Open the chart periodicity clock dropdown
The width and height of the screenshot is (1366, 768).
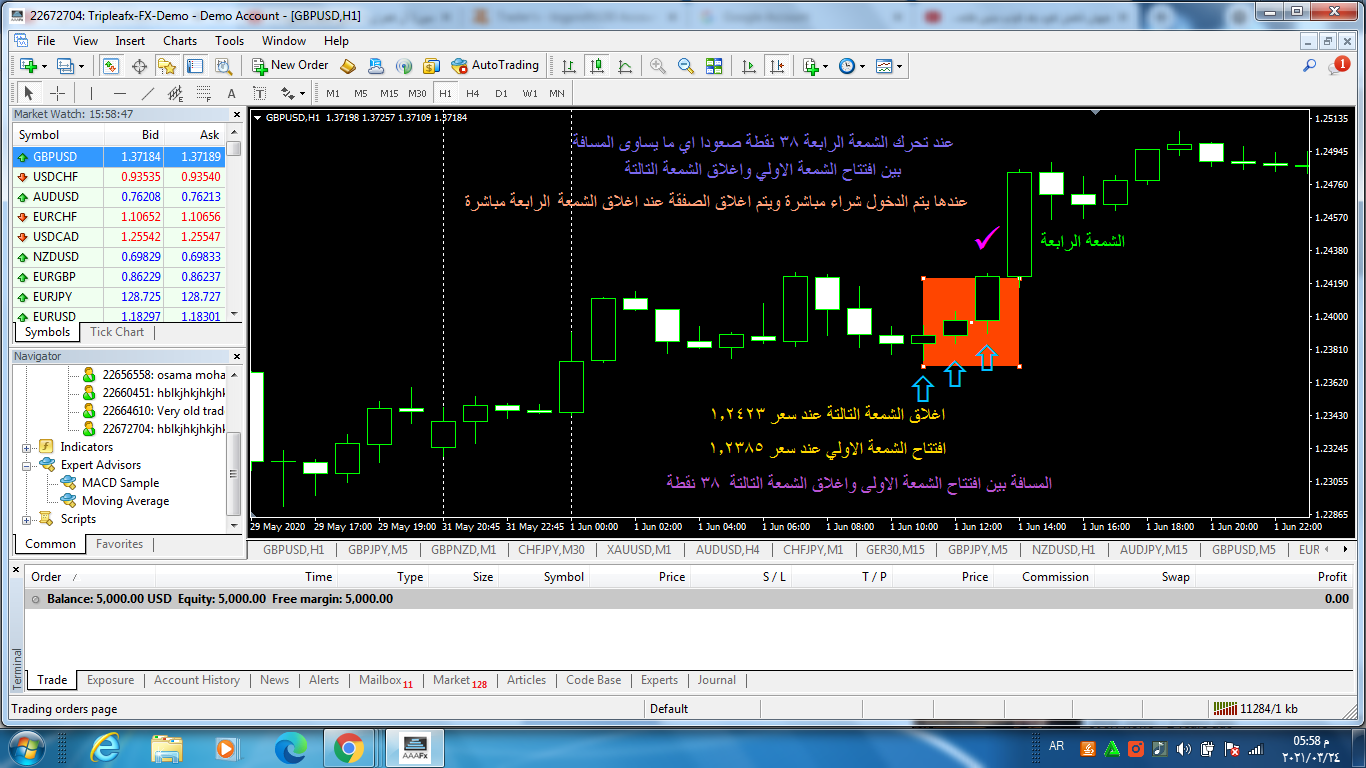tap(852, 66)
